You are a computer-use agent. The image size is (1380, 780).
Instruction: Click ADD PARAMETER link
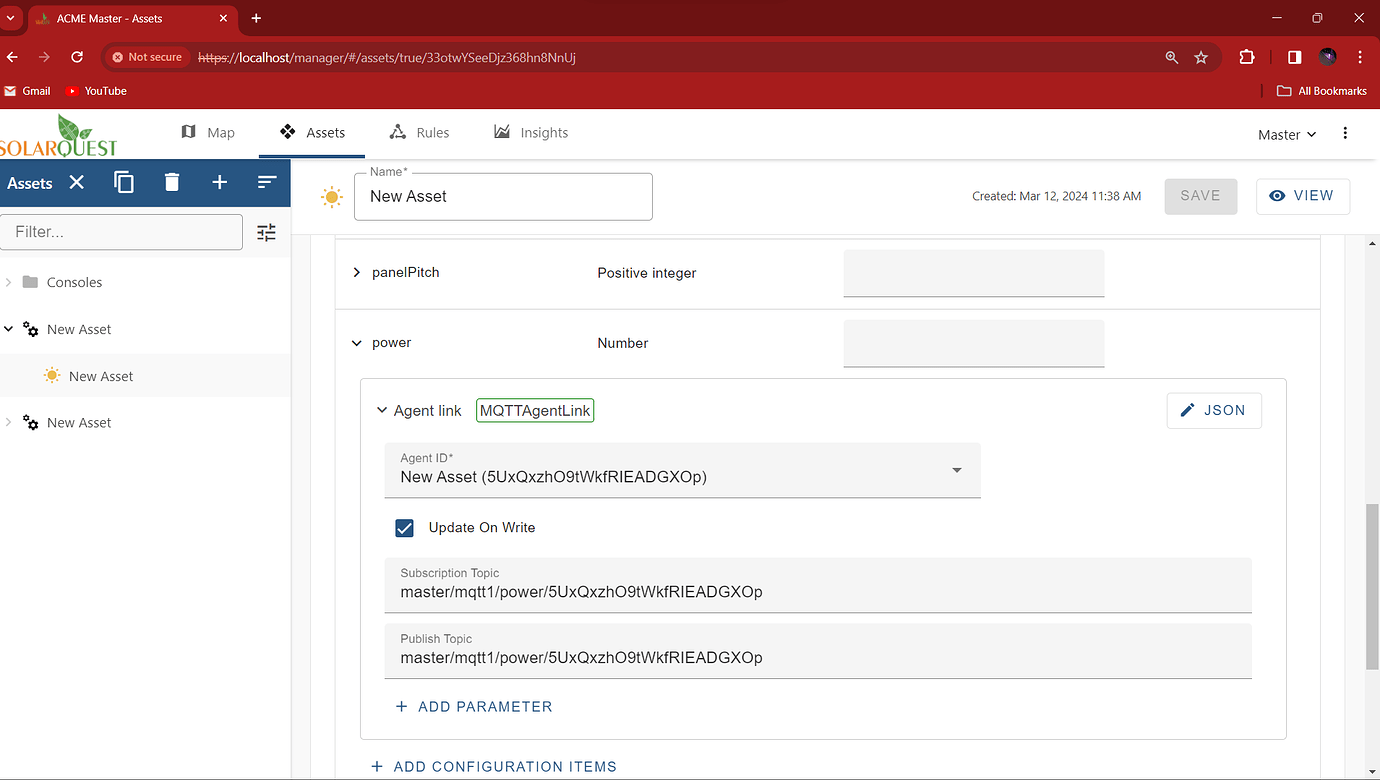[x=473, y=706]
